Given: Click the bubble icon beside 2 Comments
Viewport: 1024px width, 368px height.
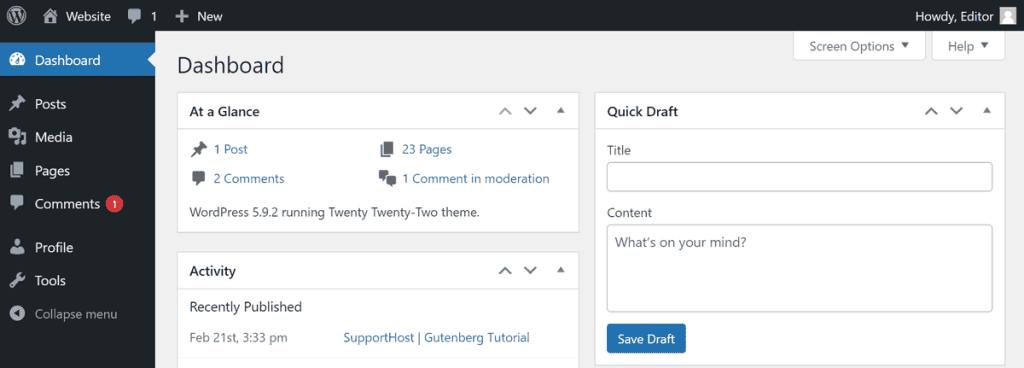Looking at the screenshot, I should click(x=199, y=179).
